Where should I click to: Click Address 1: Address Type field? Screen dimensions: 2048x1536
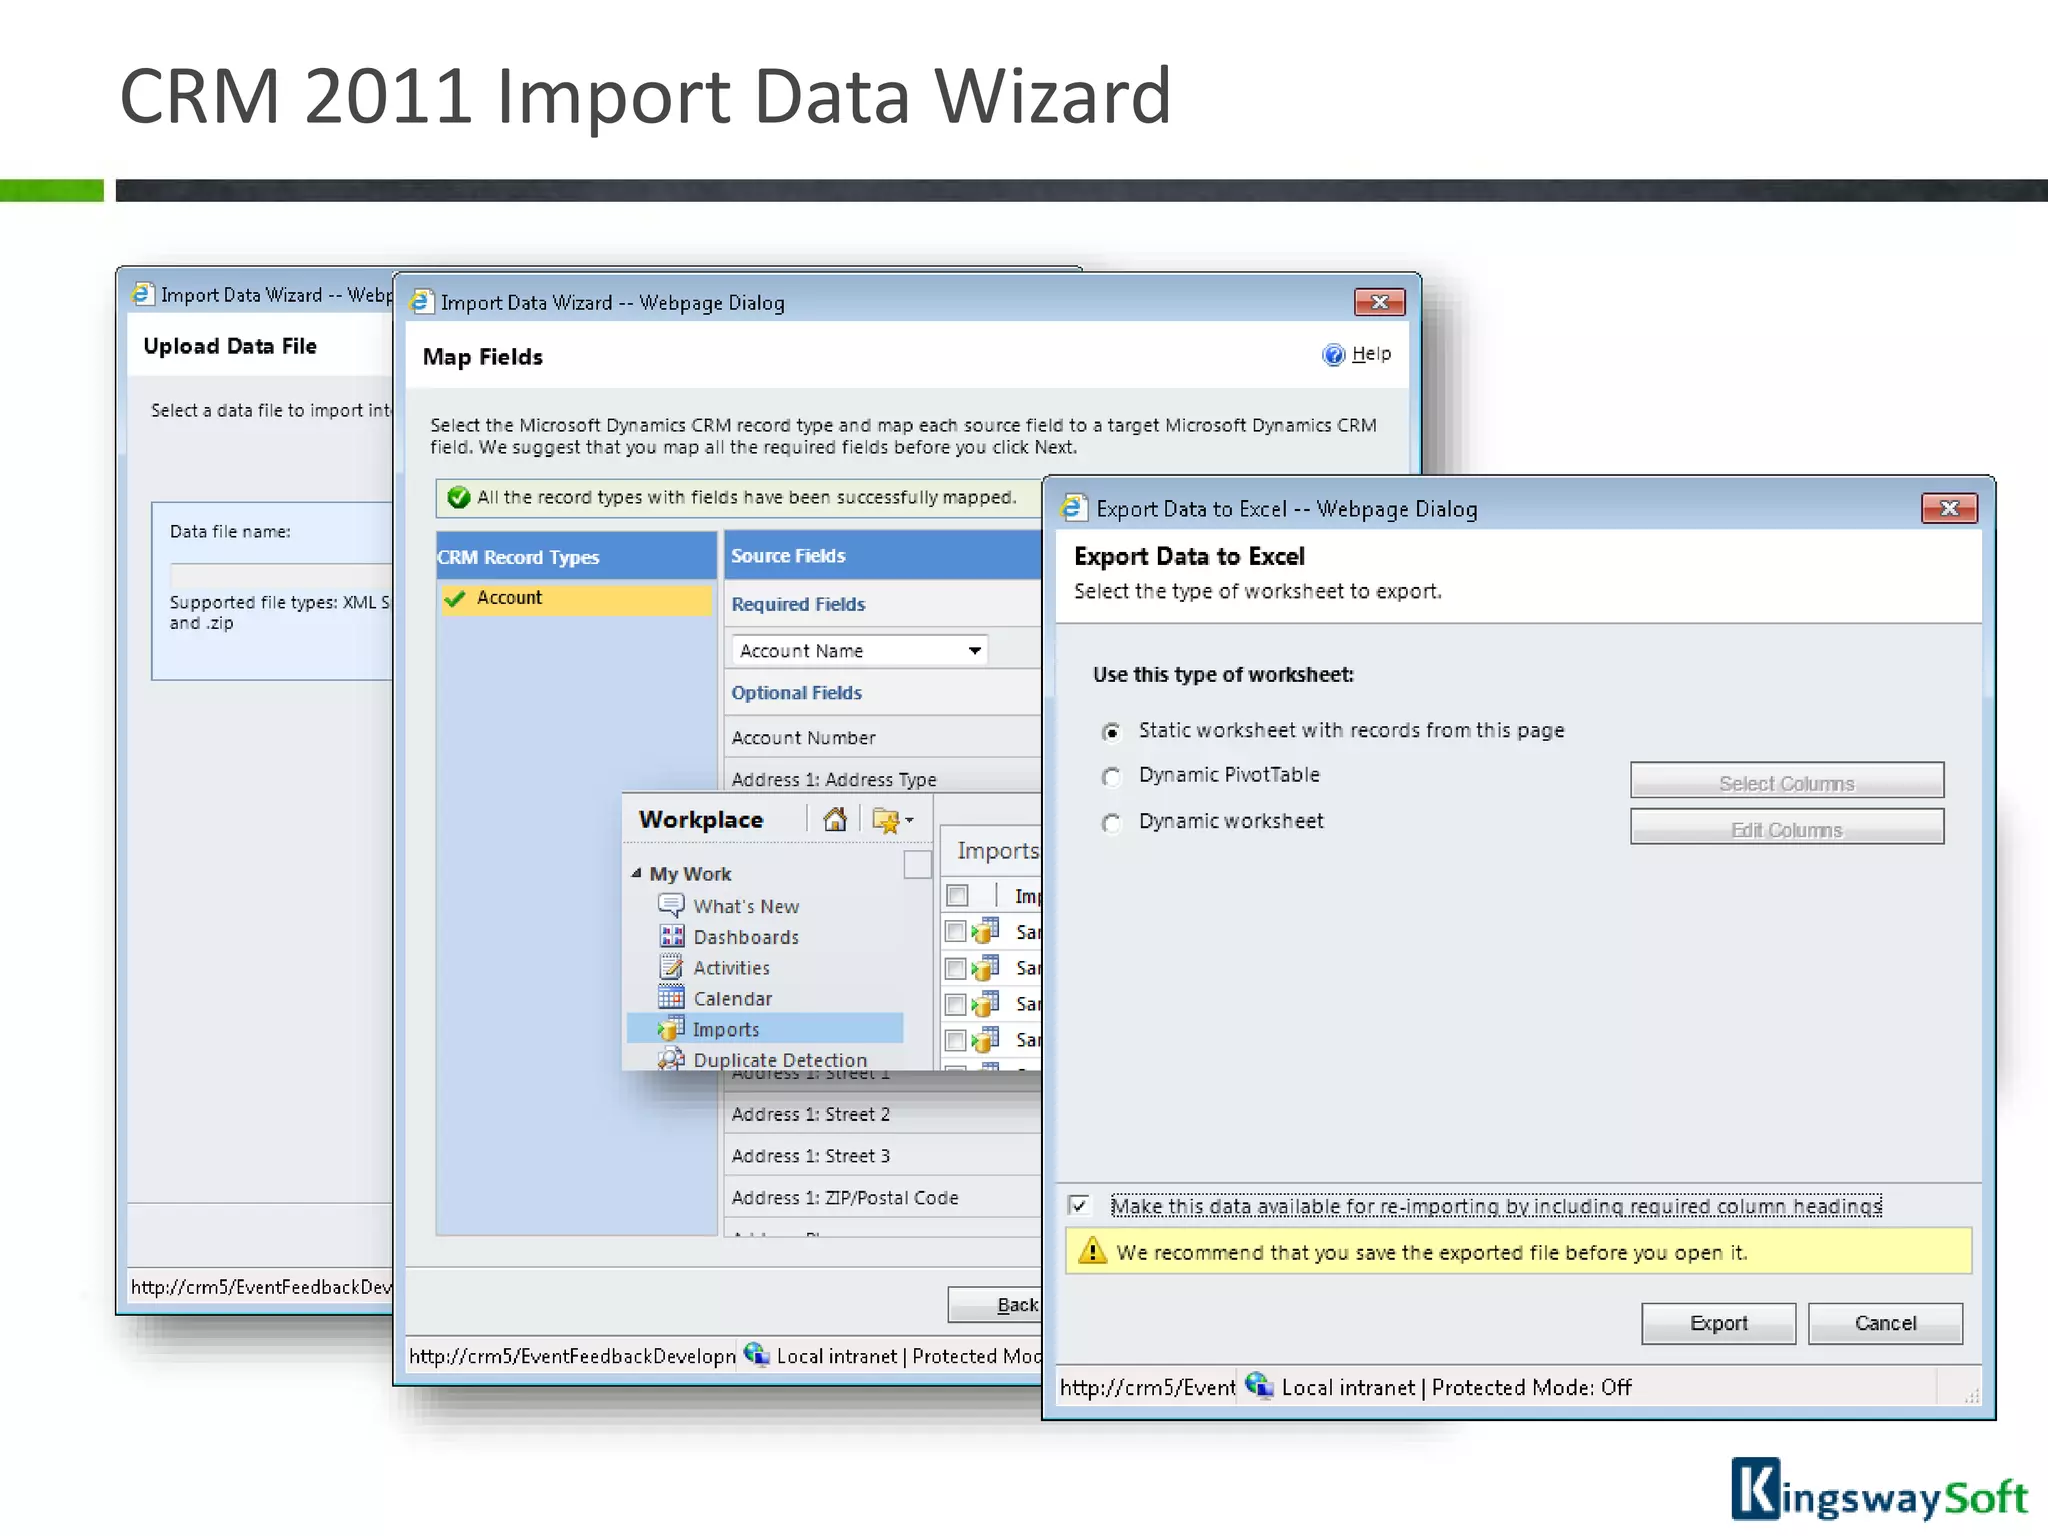(834, 780)
